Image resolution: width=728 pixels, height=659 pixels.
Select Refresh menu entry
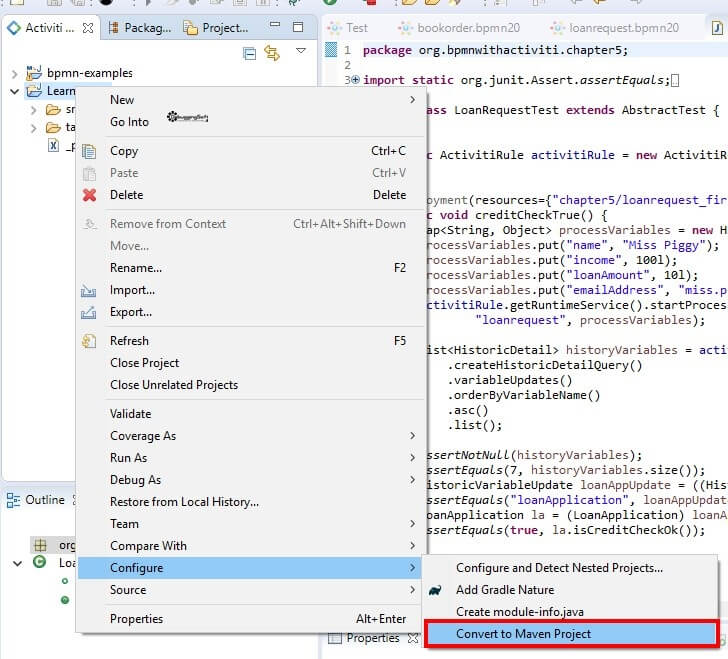250,341
